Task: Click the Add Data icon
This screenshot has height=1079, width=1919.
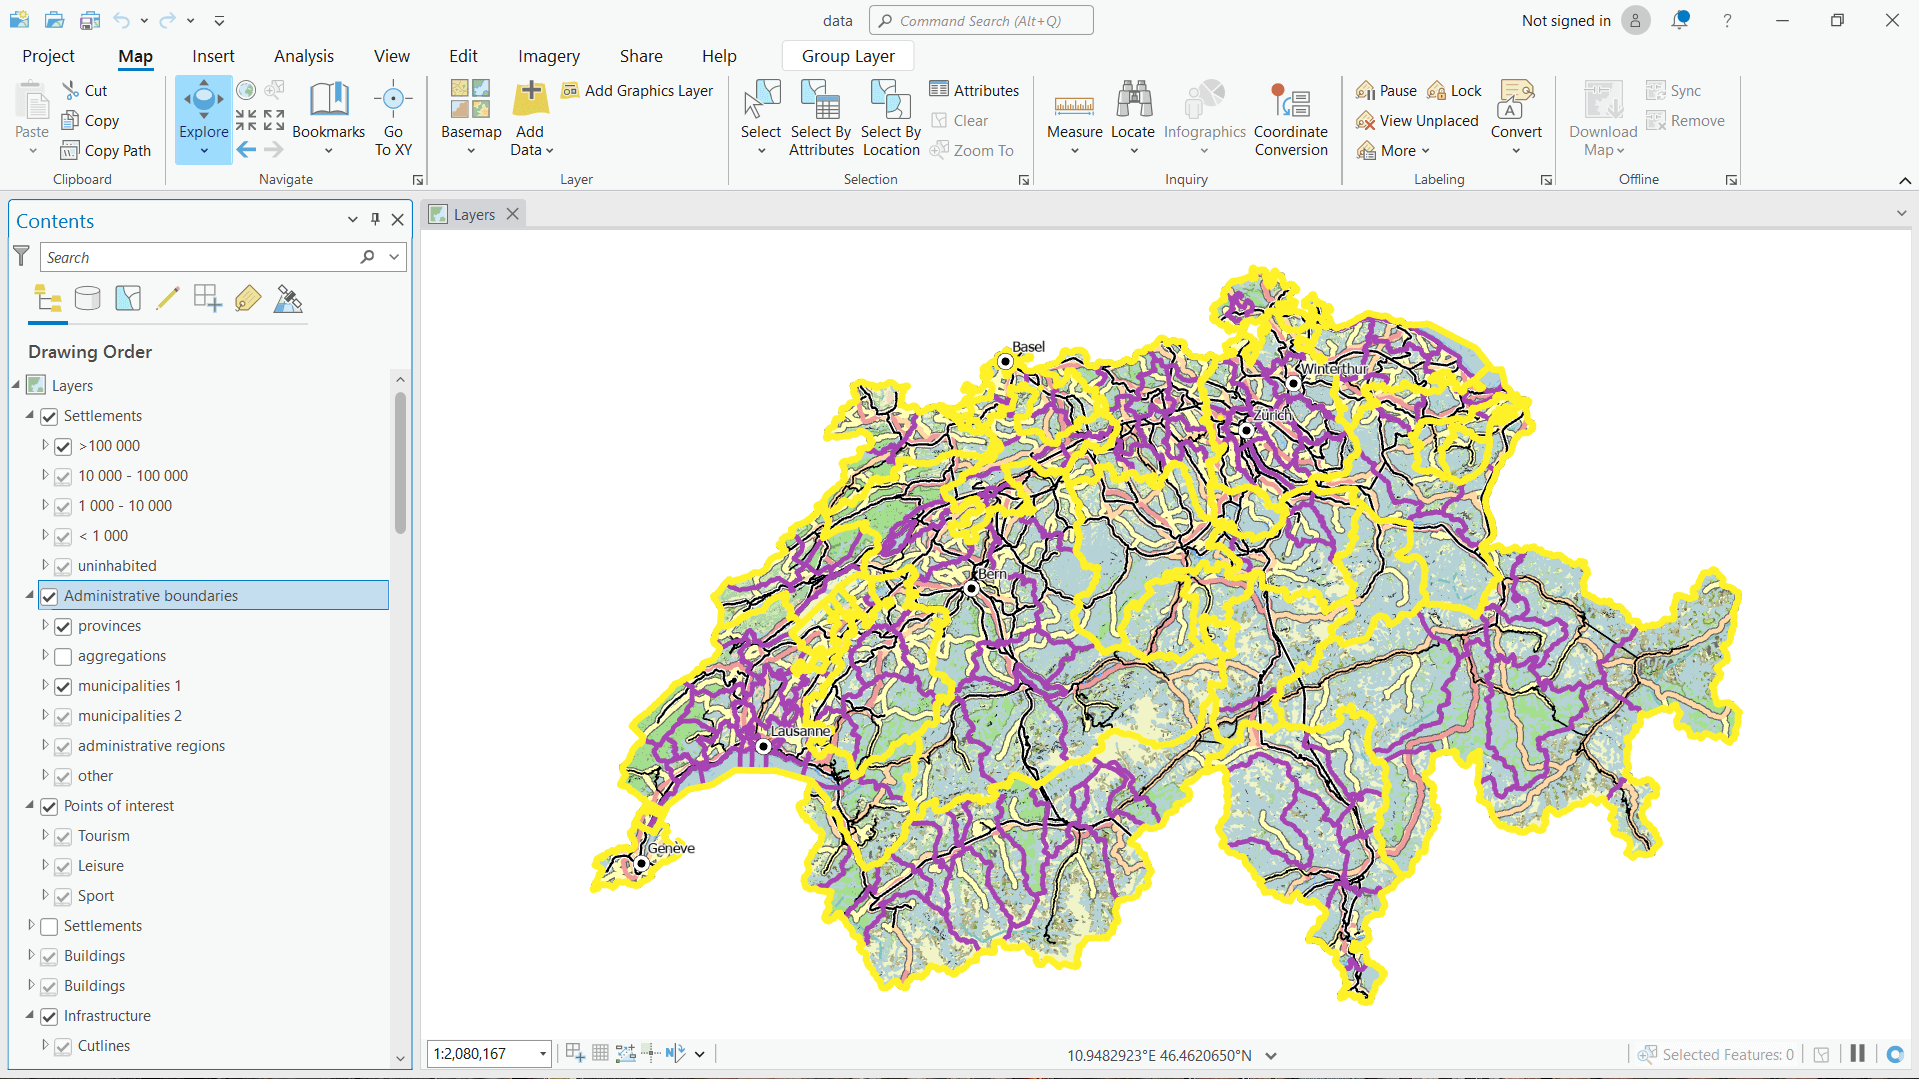Action: [530, 101]
